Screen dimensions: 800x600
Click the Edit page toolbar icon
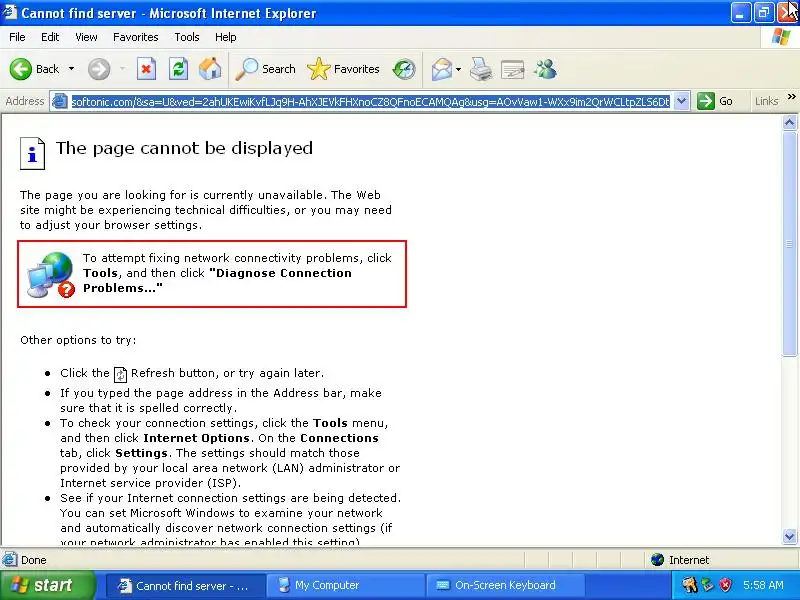(x=513, y=69)
